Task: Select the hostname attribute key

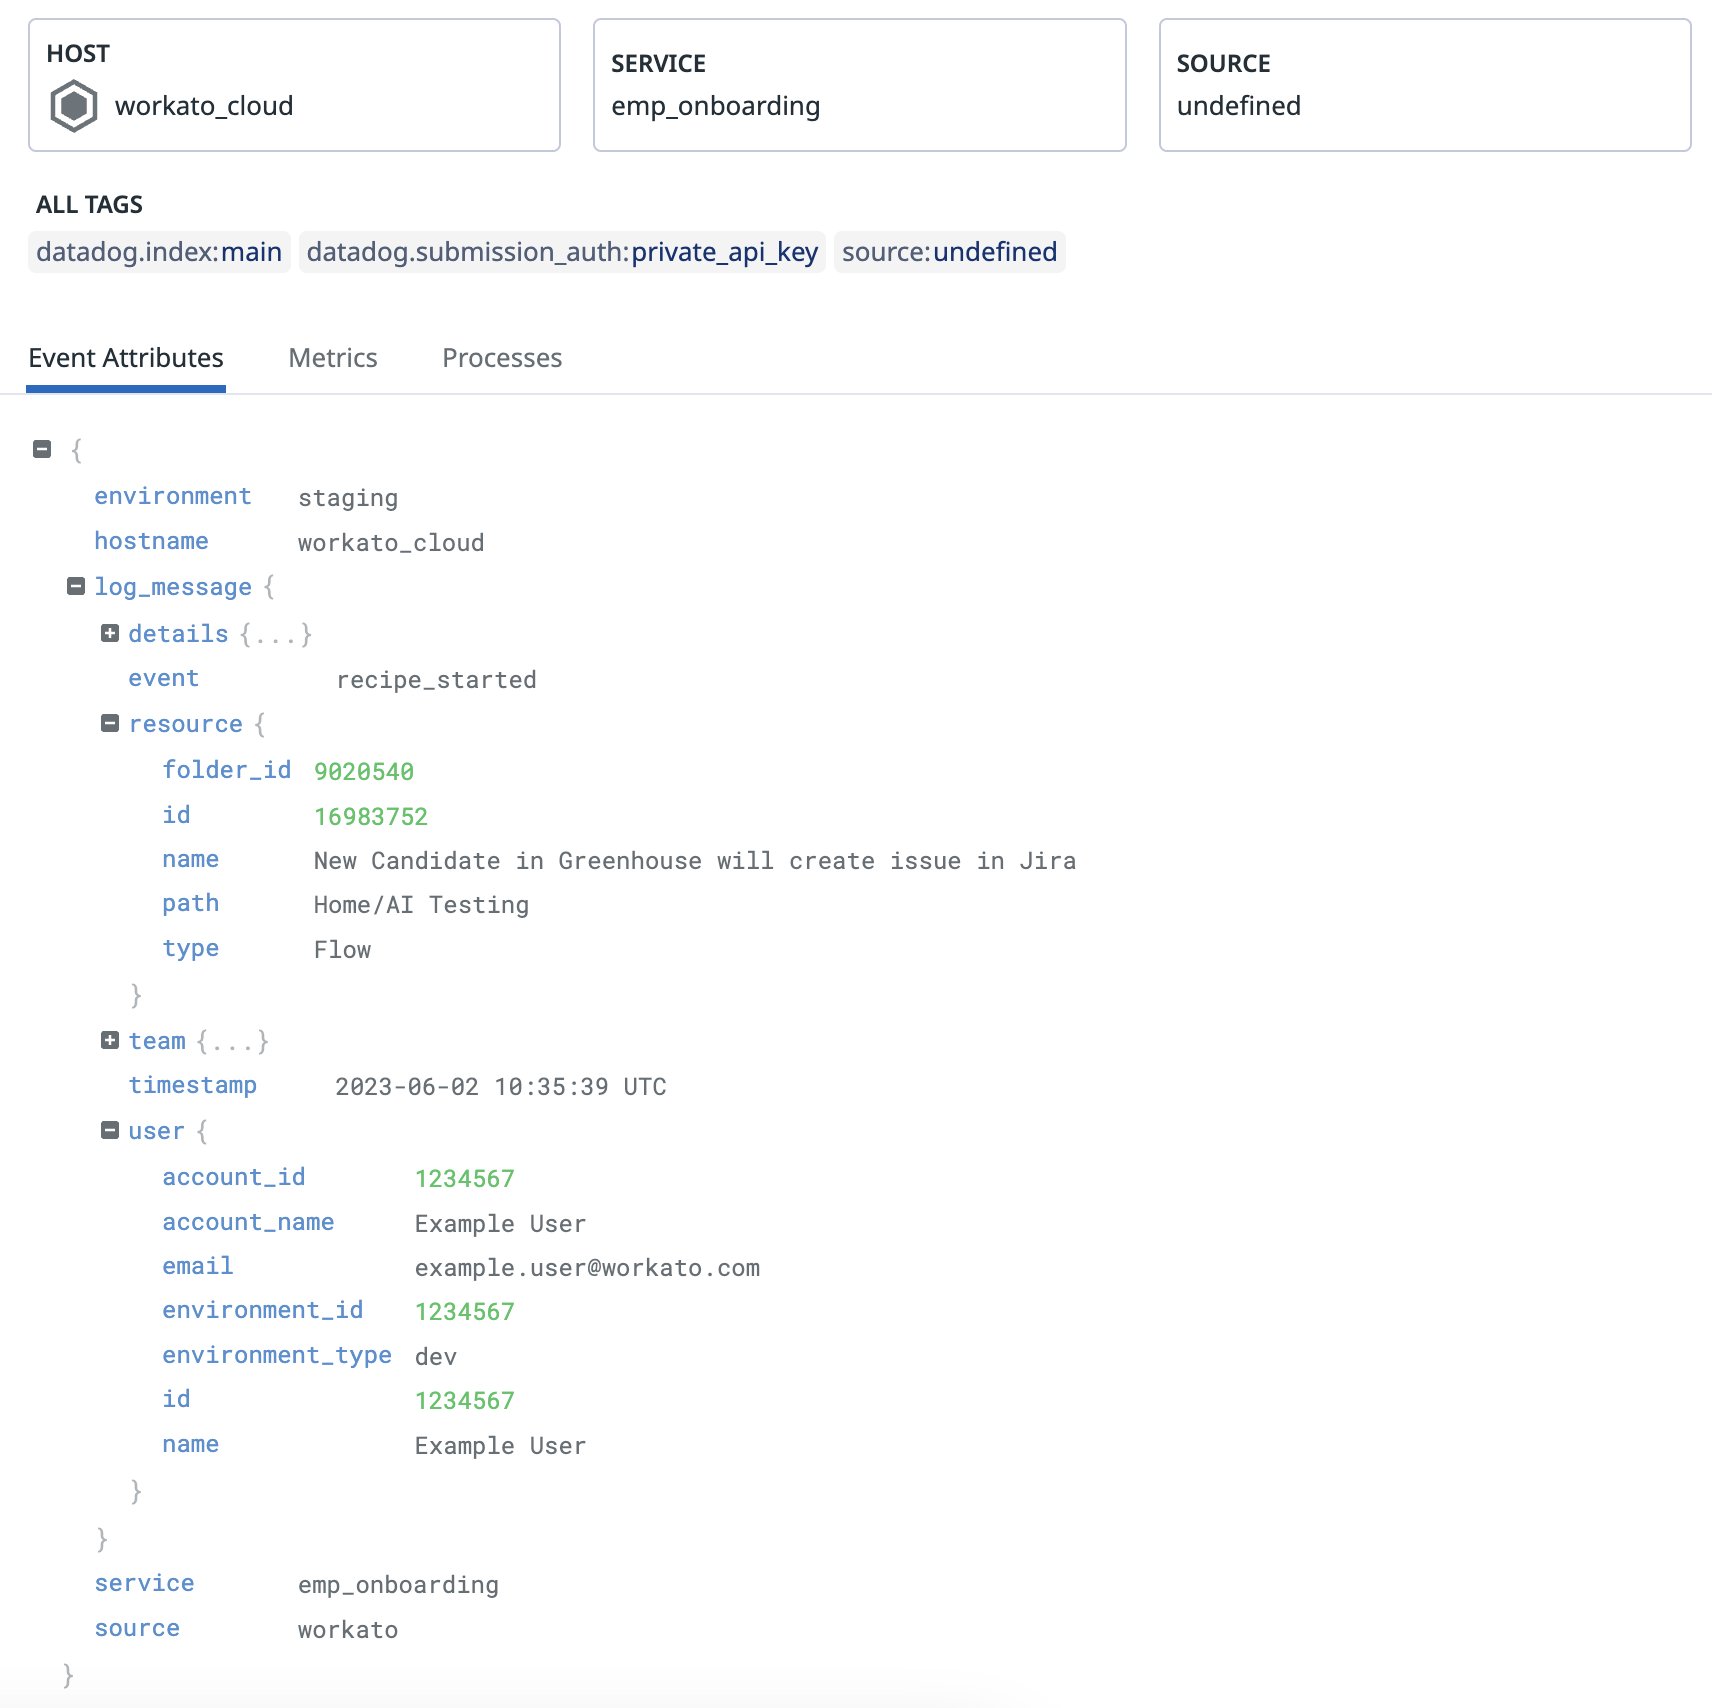Action: 151,540
